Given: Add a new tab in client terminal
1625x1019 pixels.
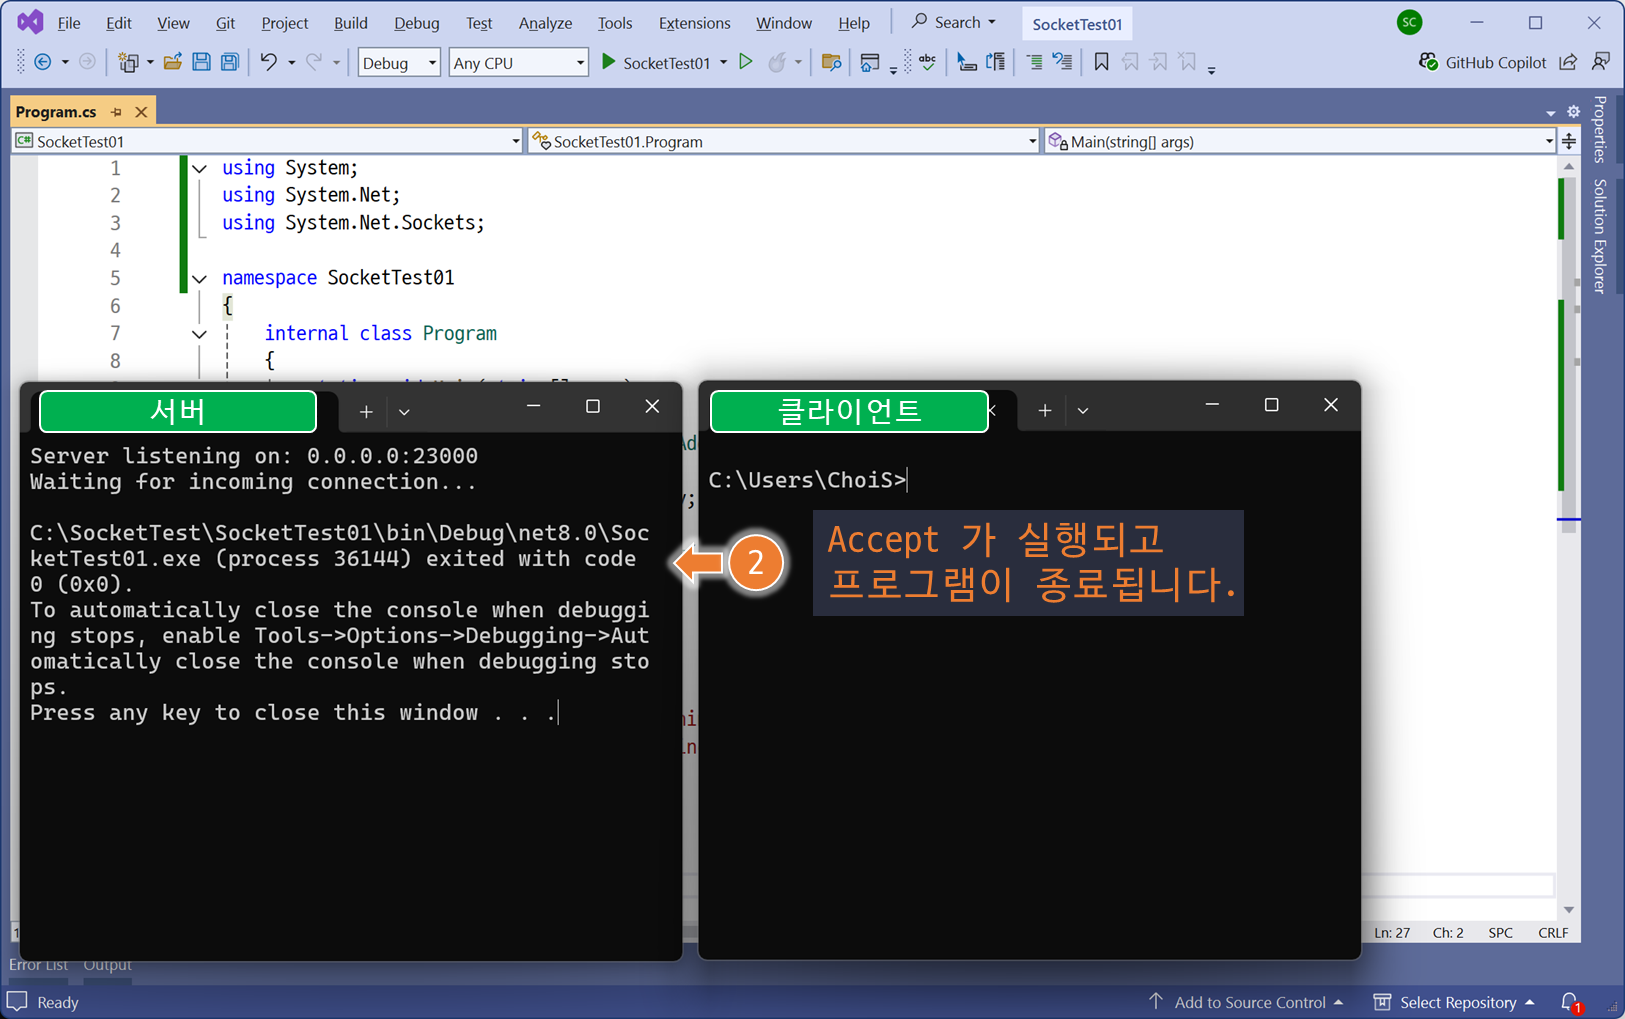Looking at the screenshot, I should click(1044, 410).
